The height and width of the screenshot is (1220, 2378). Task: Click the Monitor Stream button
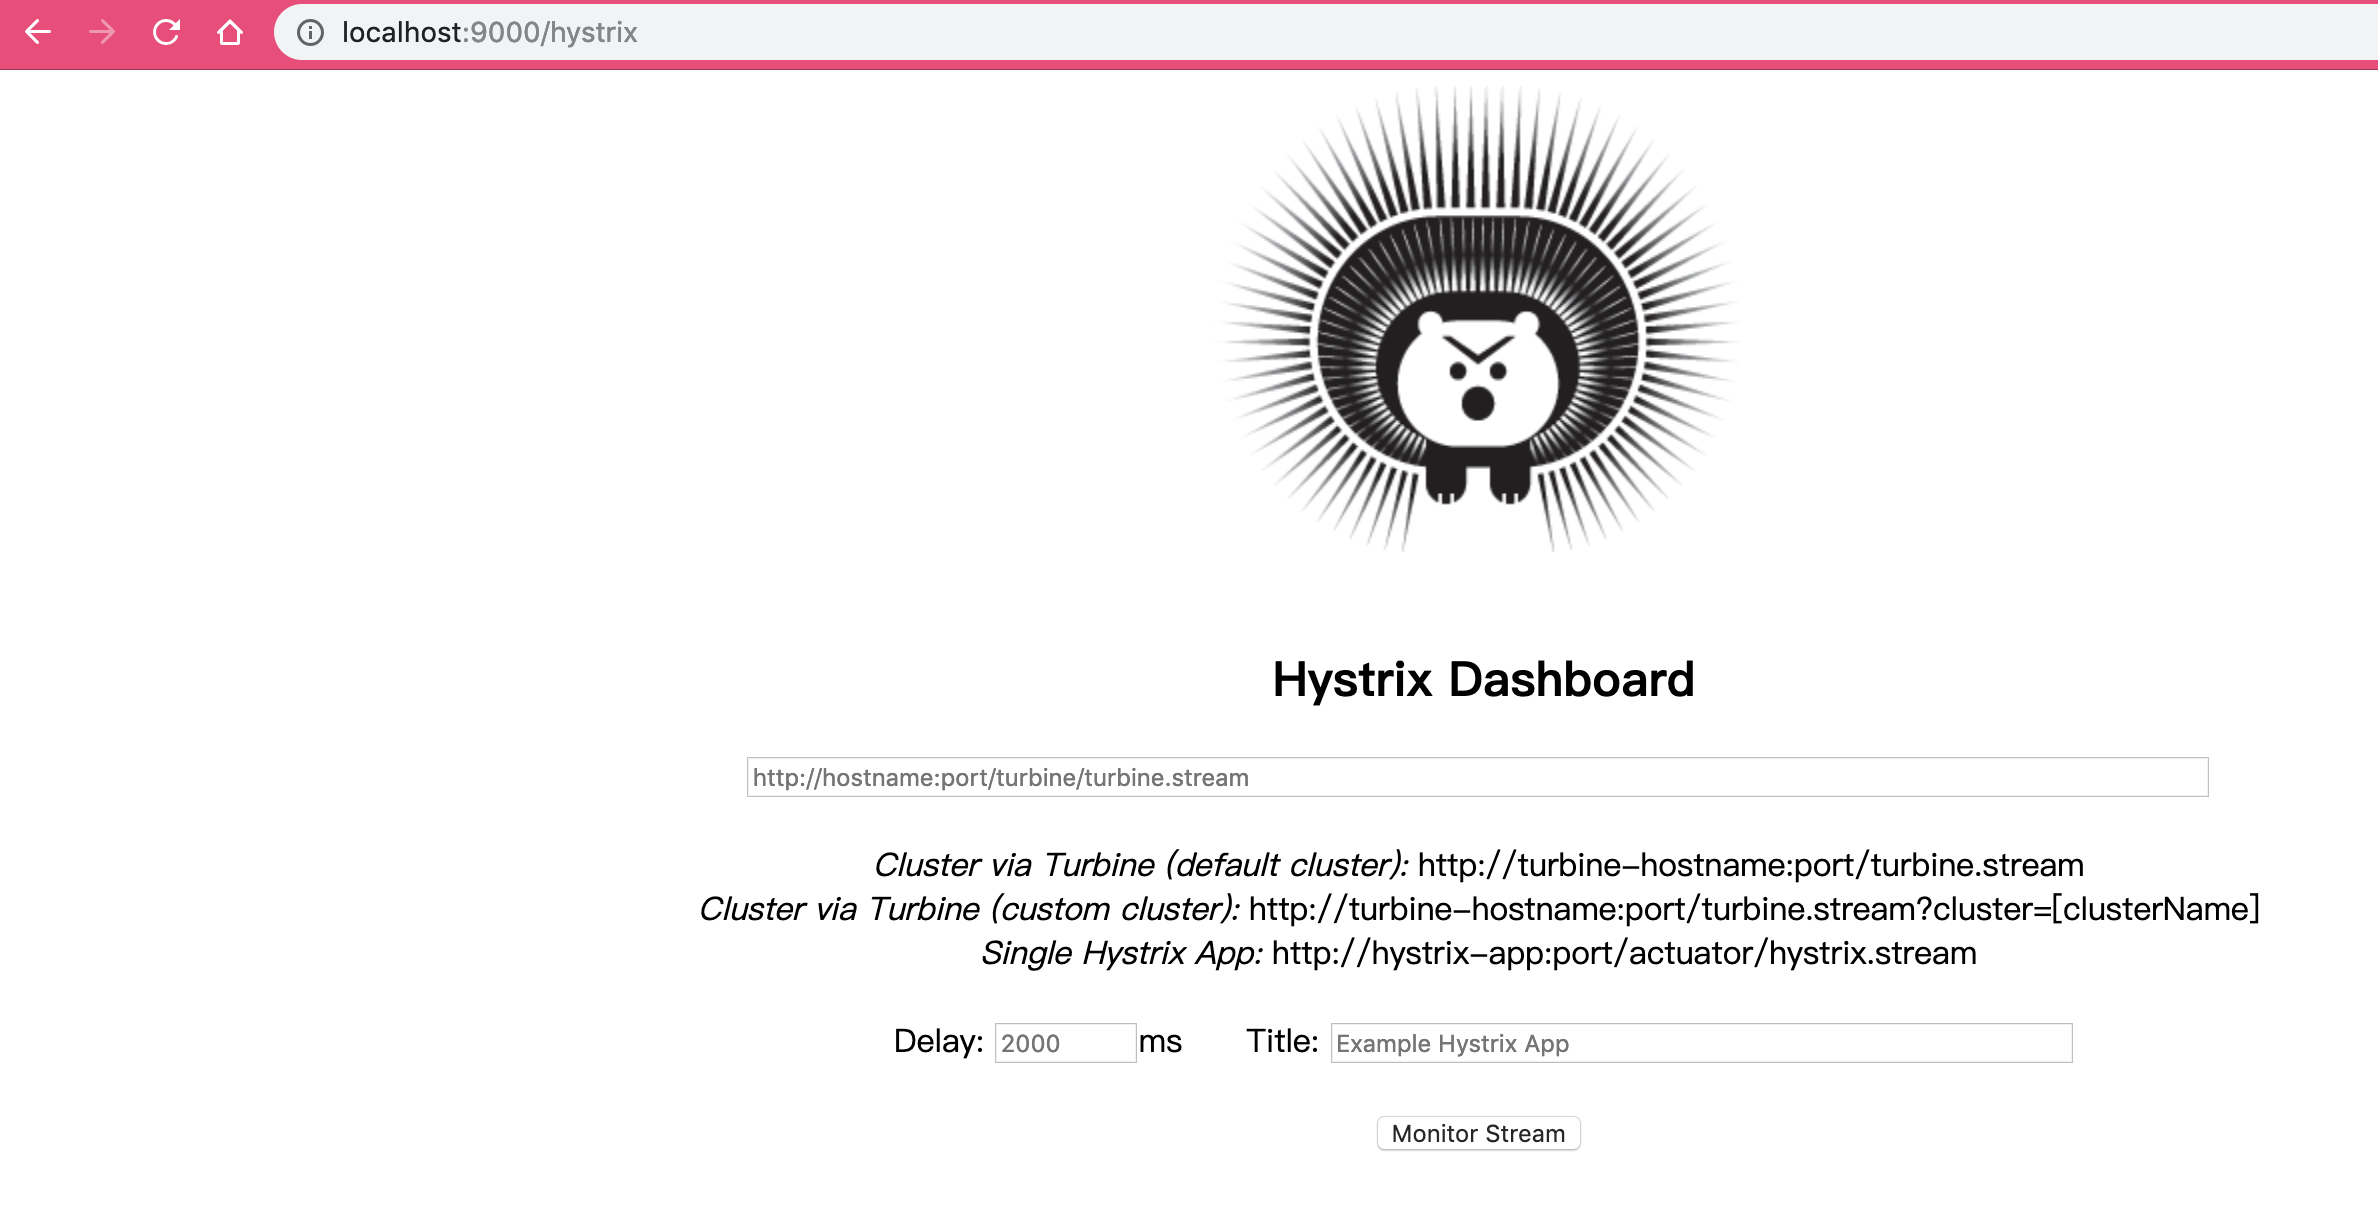tap(1478, 1133)
